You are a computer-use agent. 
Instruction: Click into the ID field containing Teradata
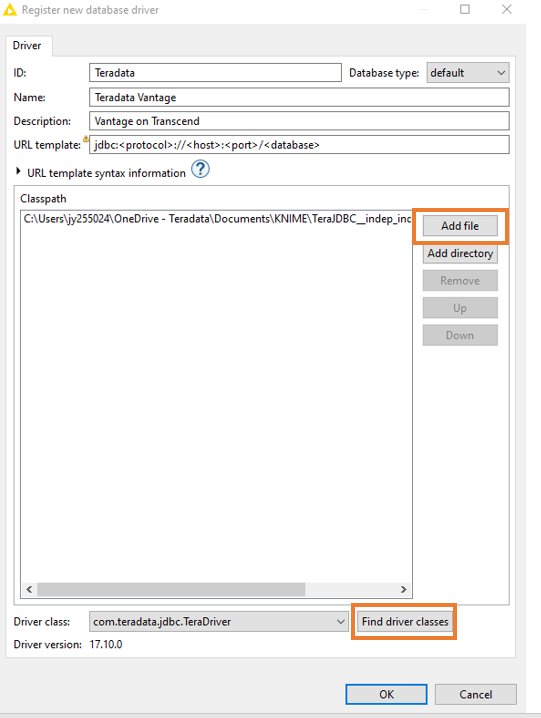coord(215,73)
